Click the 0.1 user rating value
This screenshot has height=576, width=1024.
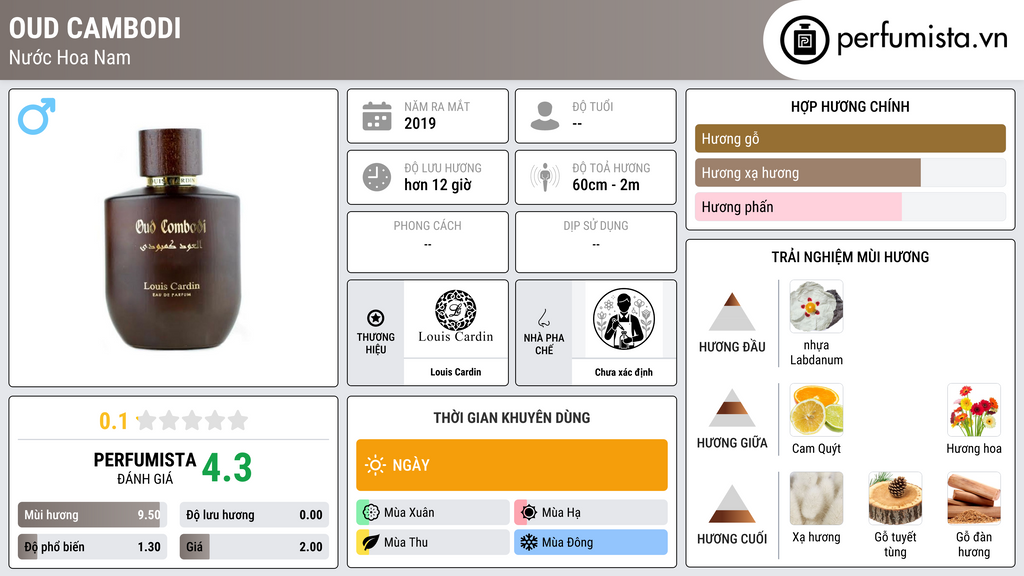point(114,421)
